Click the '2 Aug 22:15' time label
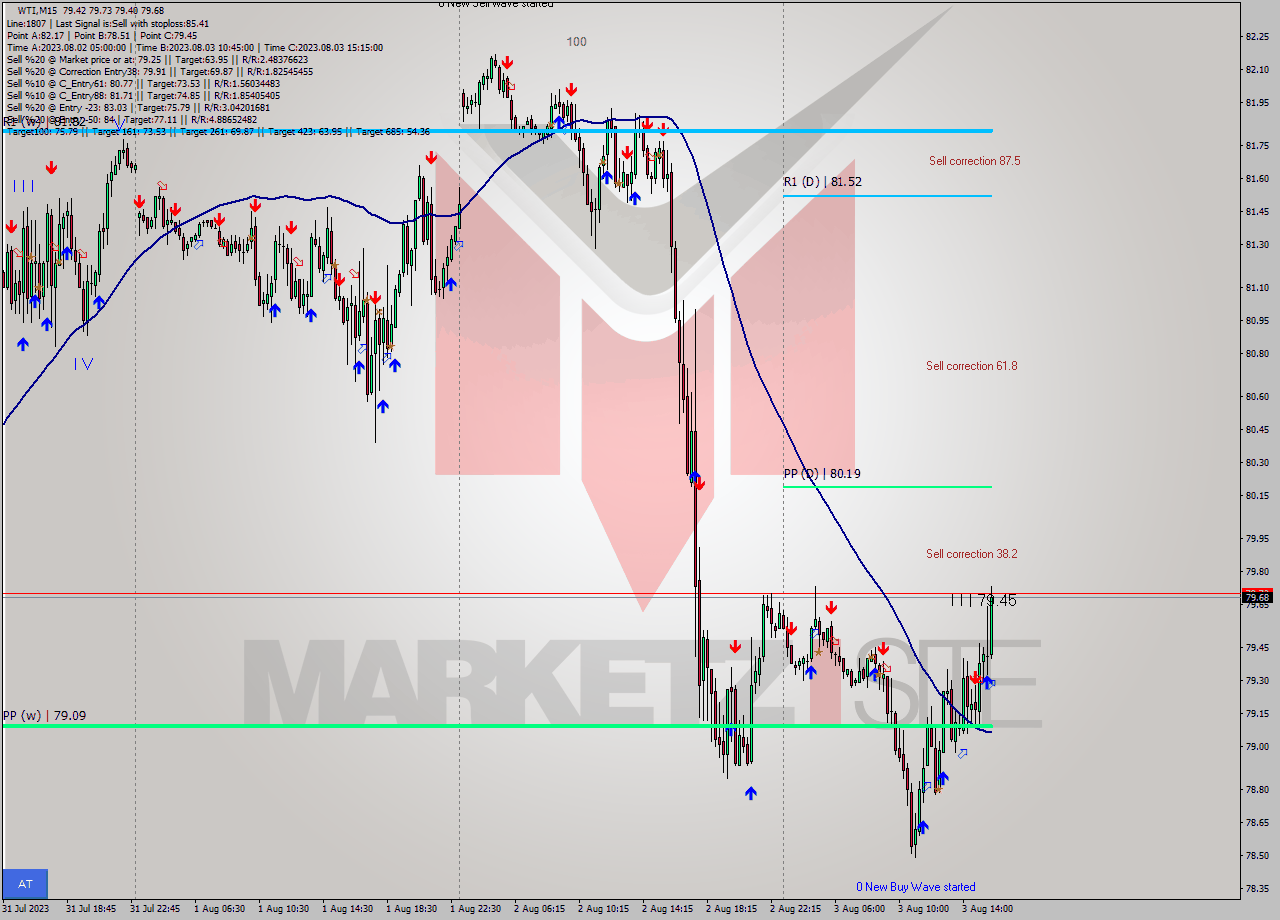Screen dimensions: 1280x920 [x=795, y=909]
